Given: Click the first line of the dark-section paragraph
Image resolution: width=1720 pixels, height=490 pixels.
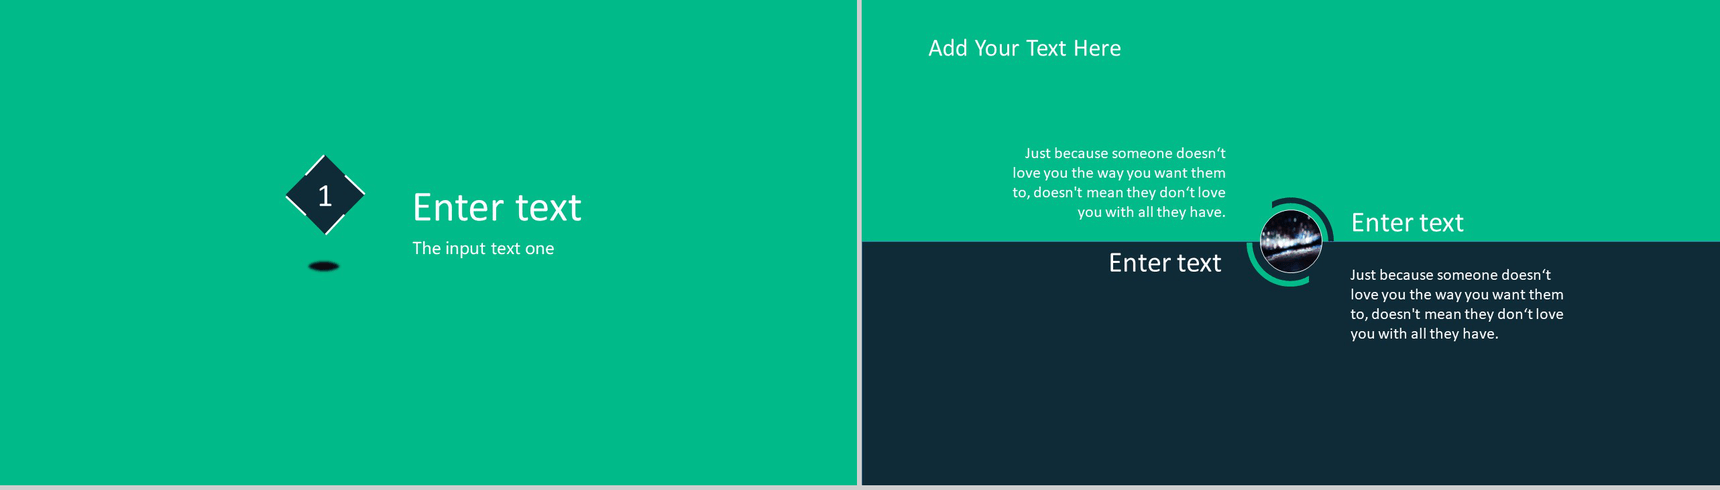Looking at the screenshot, I should [x=1450, y=275].
